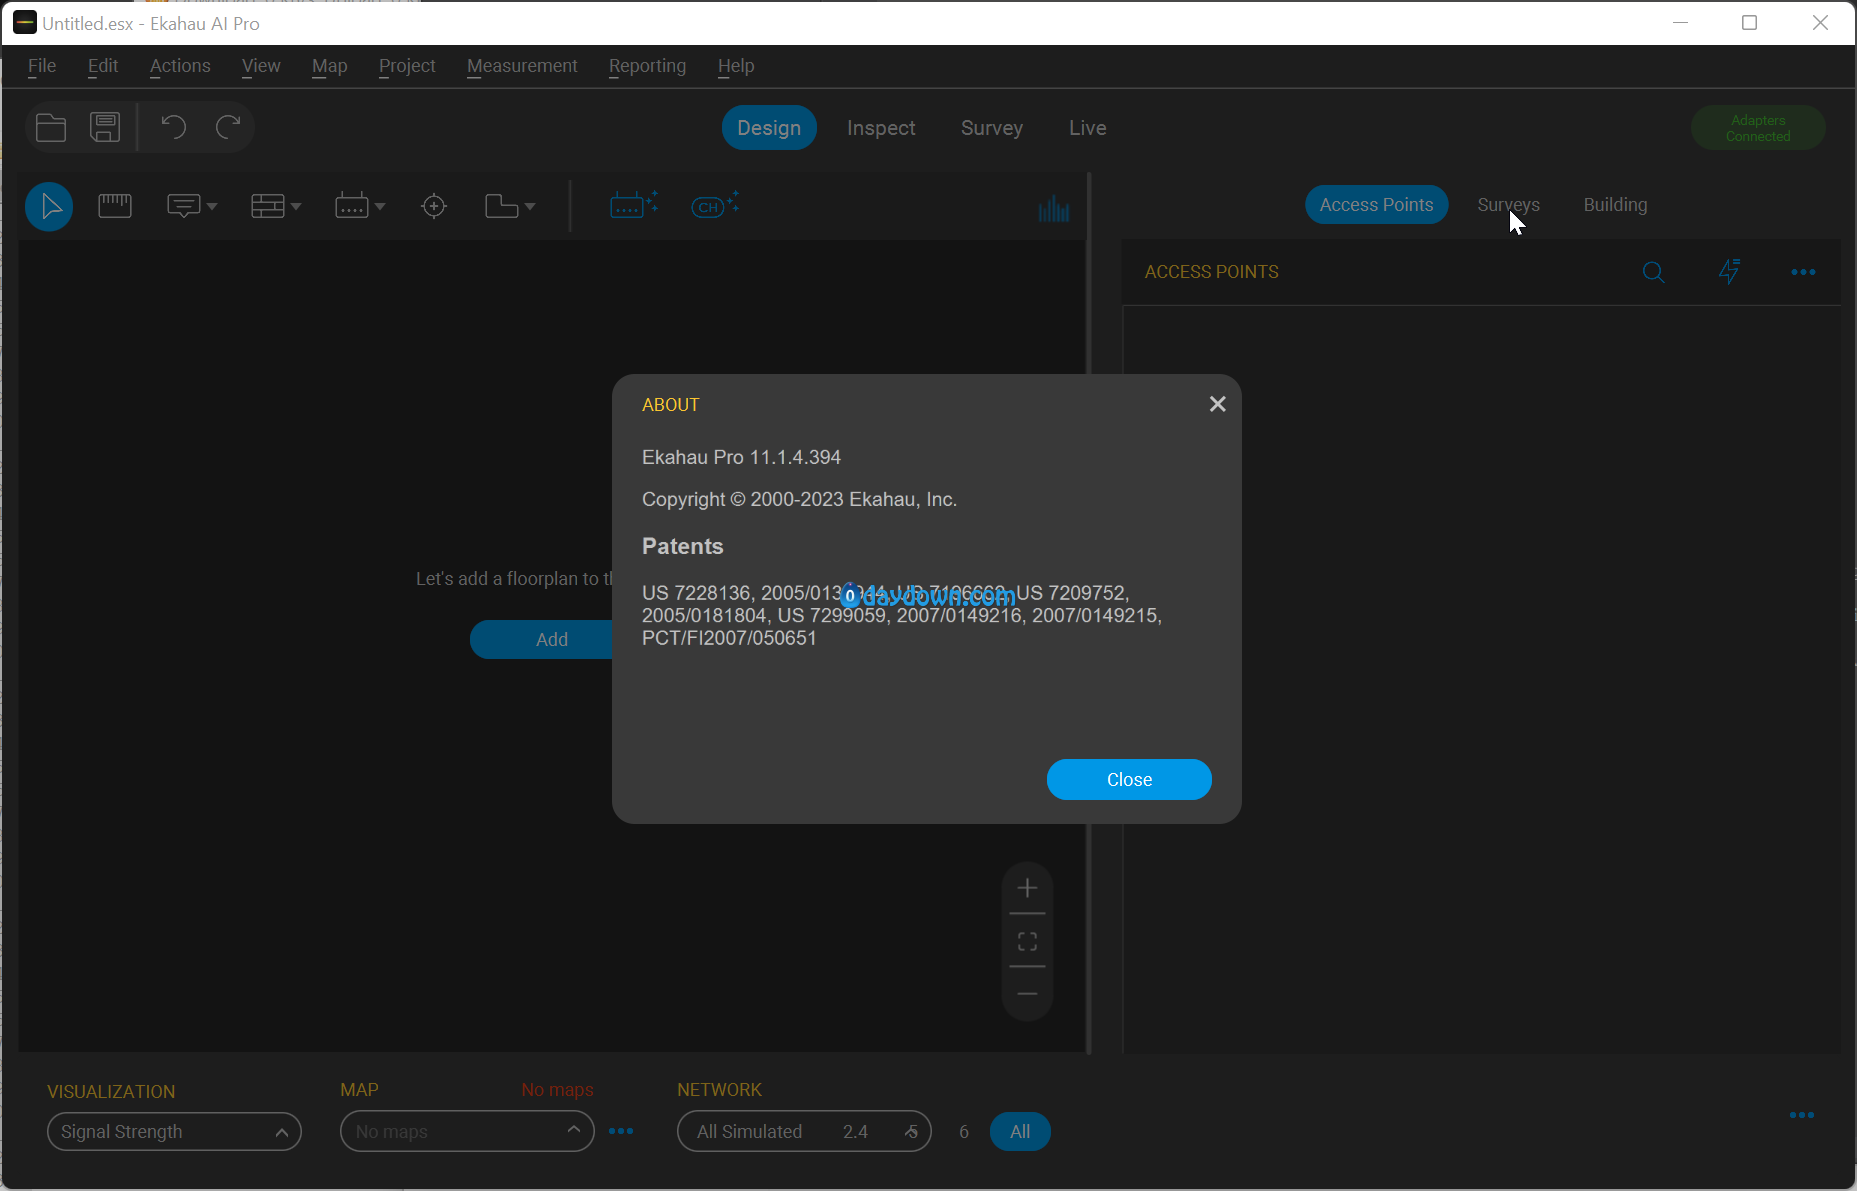Viewport: 1857px width, 1191px height.
Task: Search access points with magnifier icon
Action: [x=1654, y=272]
